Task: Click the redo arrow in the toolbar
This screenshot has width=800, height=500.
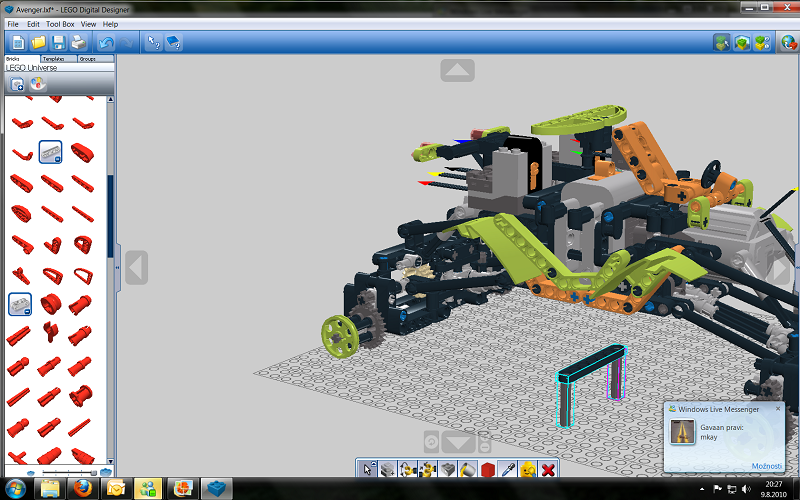Action: click(126, 42)
